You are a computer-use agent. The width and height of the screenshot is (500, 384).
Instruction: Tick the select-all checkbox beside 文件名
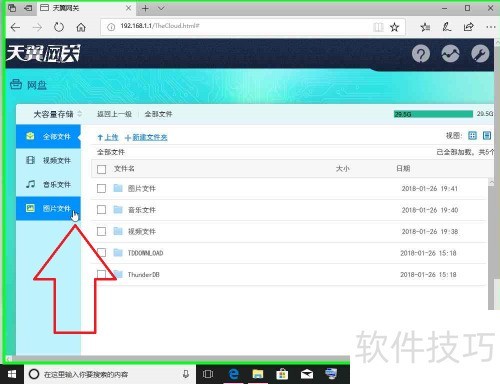(101, 169)
